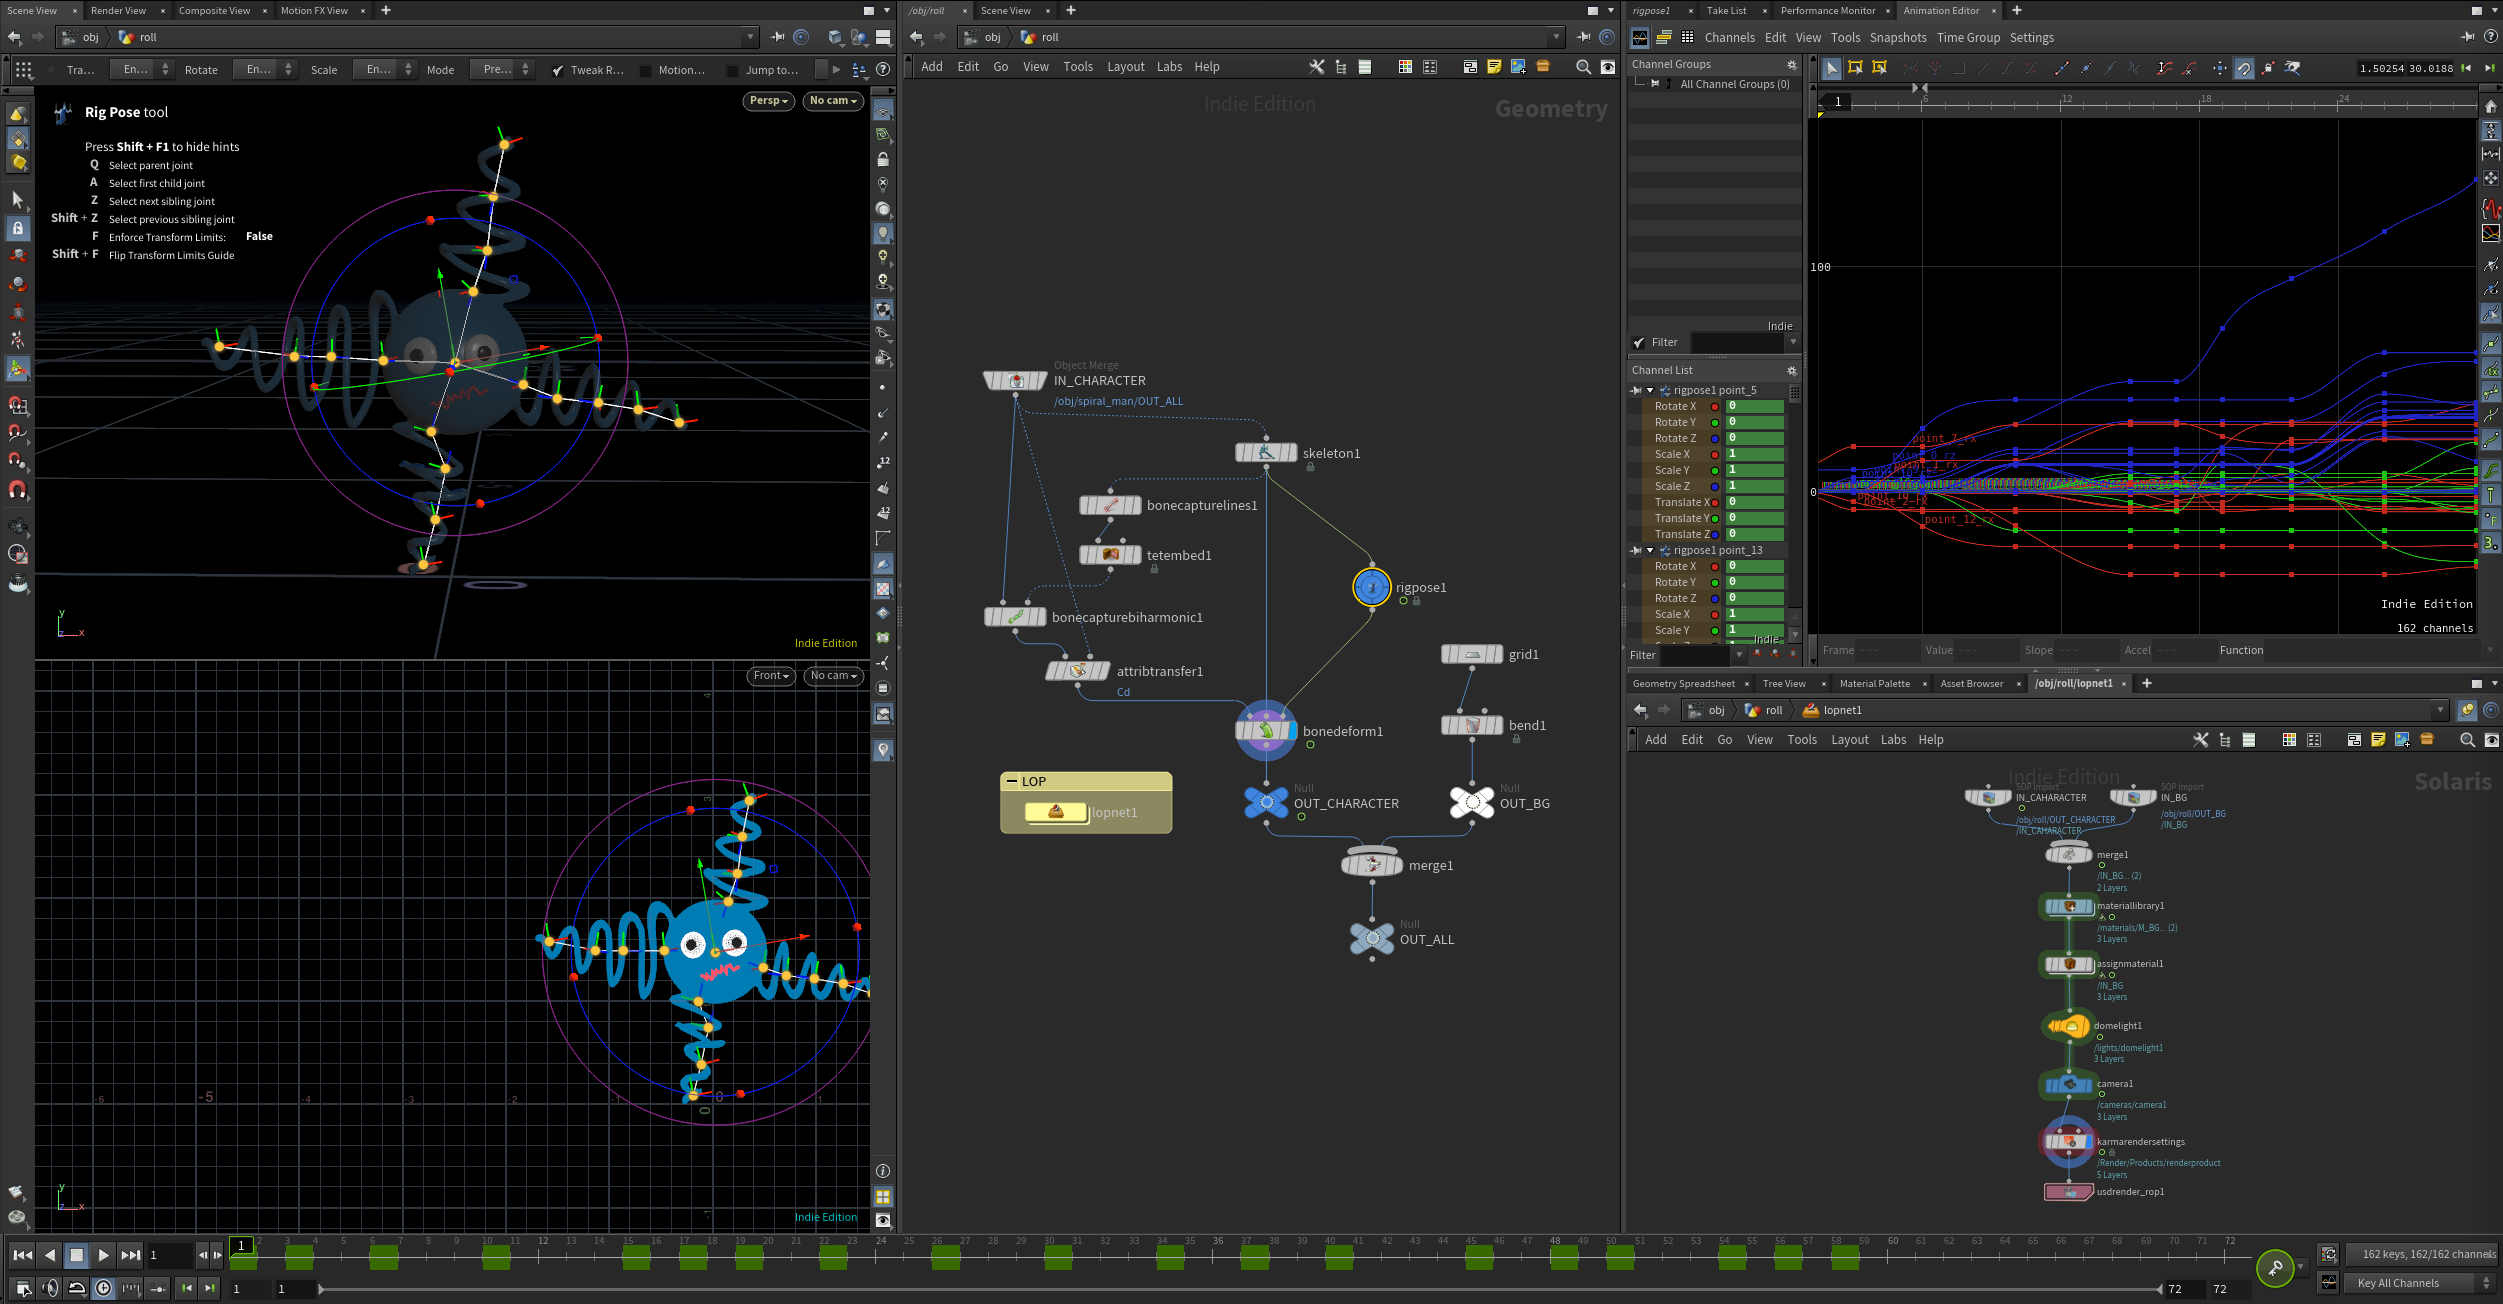The height and width of the screenshot is (1304, 2503).
Task: Open the Front viewport dropdown
Action: click(770, 675)
